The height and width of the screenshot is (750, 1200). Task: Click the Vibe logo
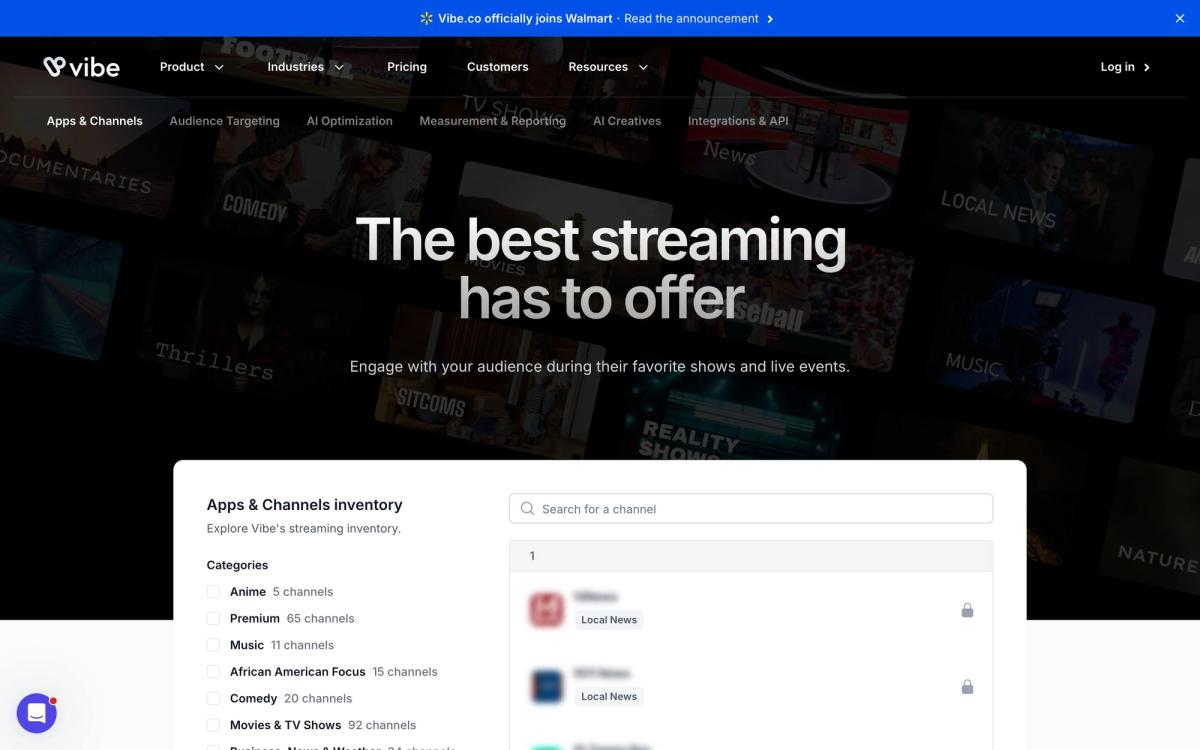pos(82,67)
